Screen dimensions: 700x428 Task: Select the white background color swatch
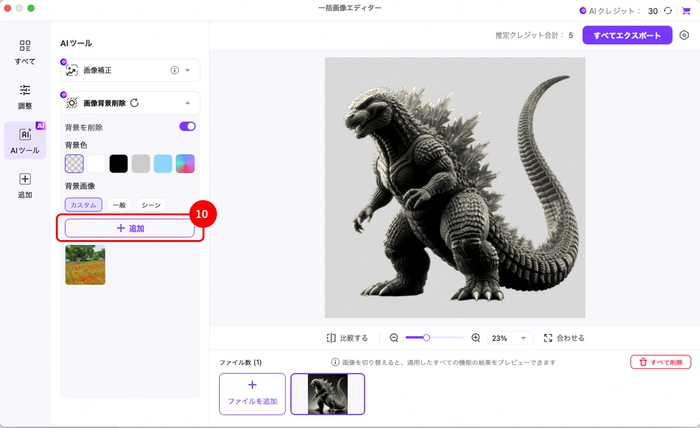[96, 164]
